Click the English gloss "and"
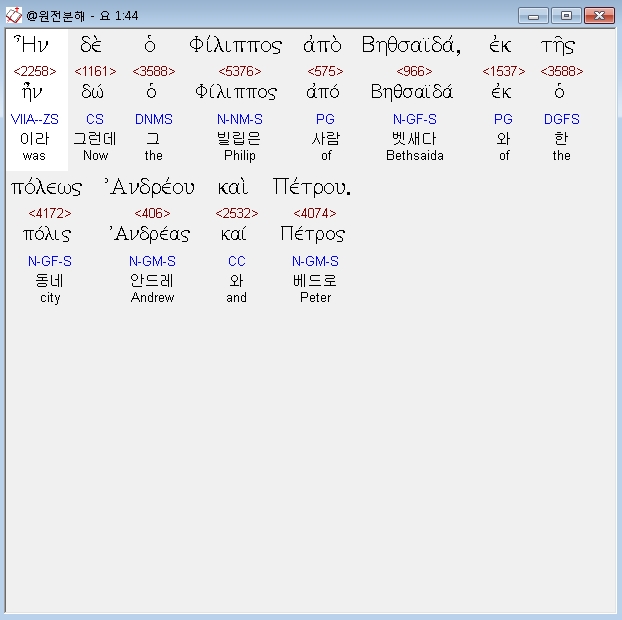The image size is (622, 620). [x=236, y=298]
